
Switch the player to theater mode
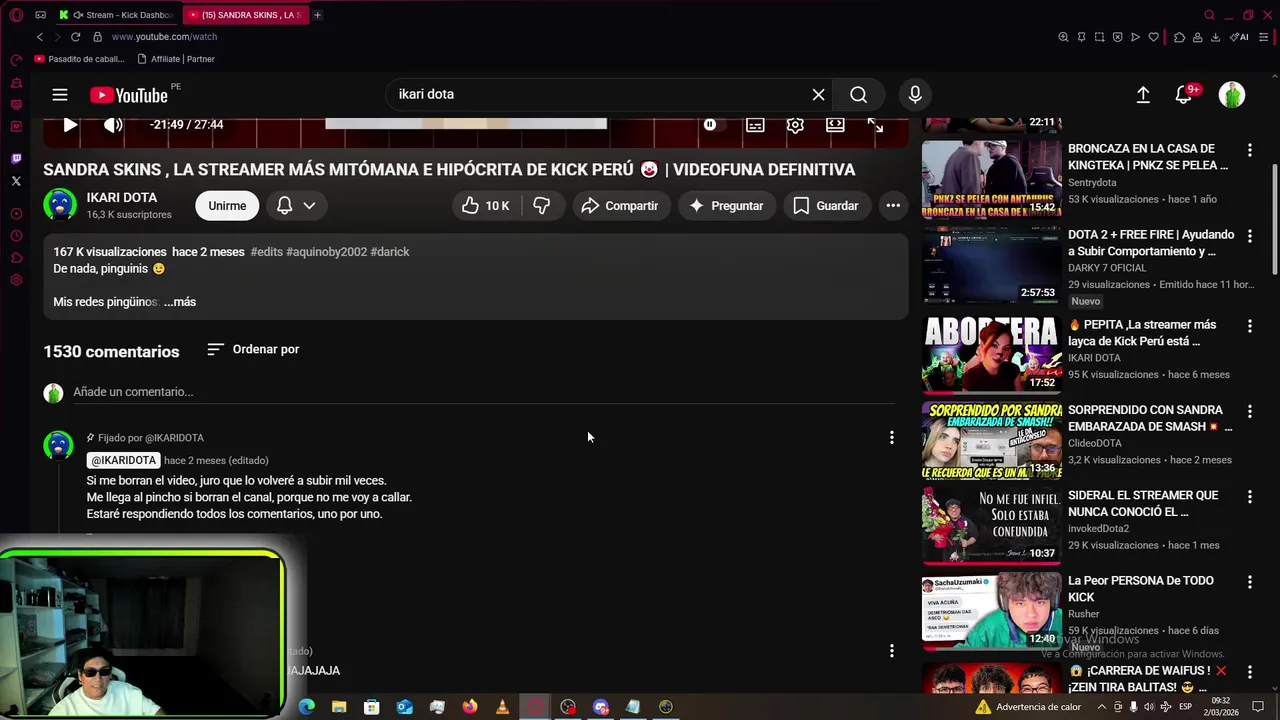835,125
